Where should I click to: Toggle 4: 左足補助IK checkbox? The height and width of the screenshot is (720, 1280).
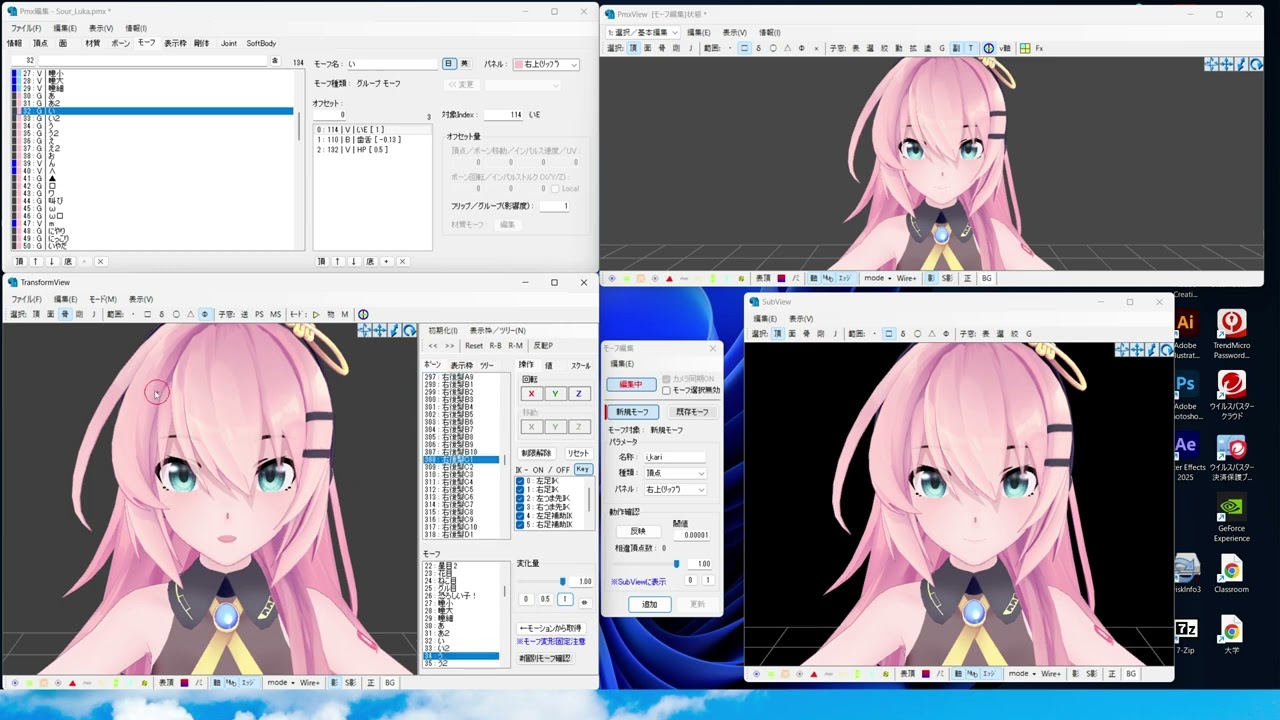pos(520,516)
